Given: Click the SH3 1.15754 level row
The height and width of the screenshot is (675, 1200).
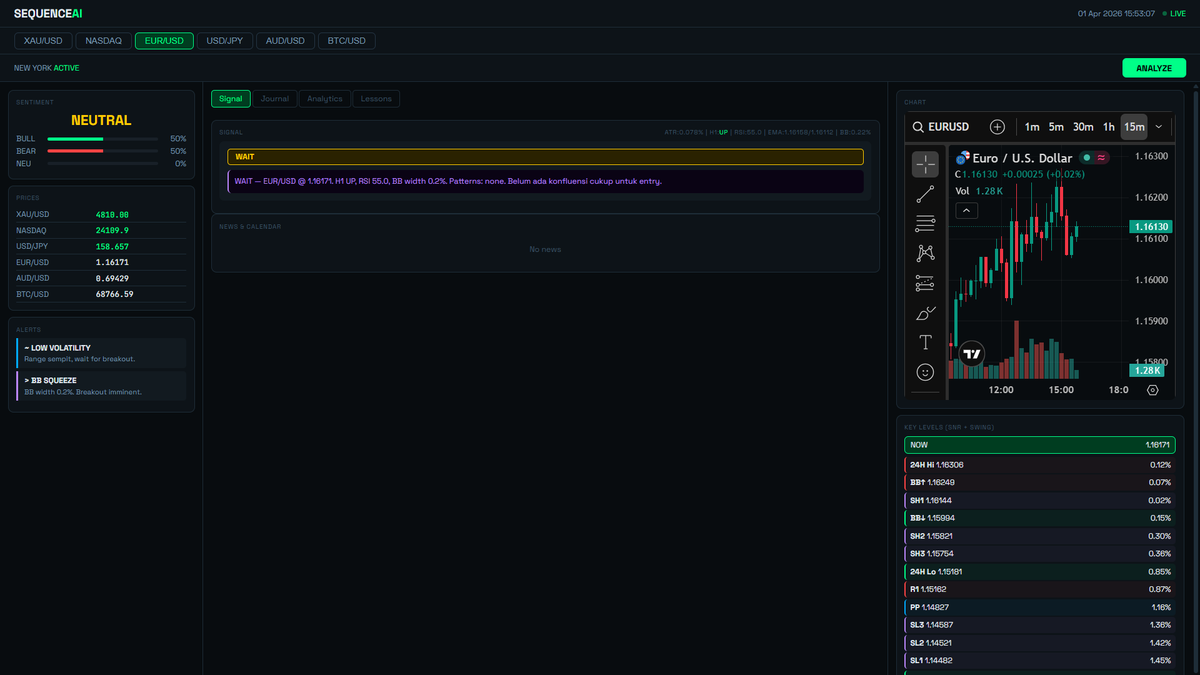Looking at the screenshot, I should 1040,553.
